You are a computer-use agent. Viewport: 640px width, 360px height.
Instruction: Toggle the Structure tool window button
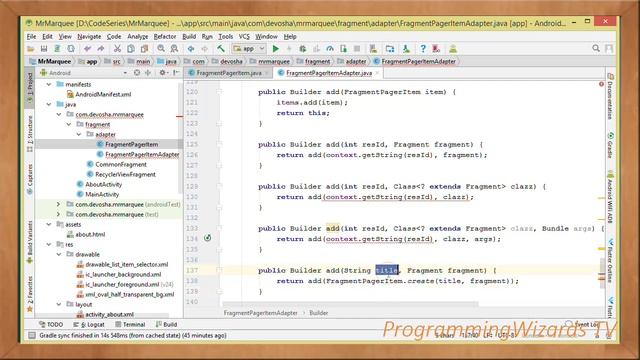[29, 133]
